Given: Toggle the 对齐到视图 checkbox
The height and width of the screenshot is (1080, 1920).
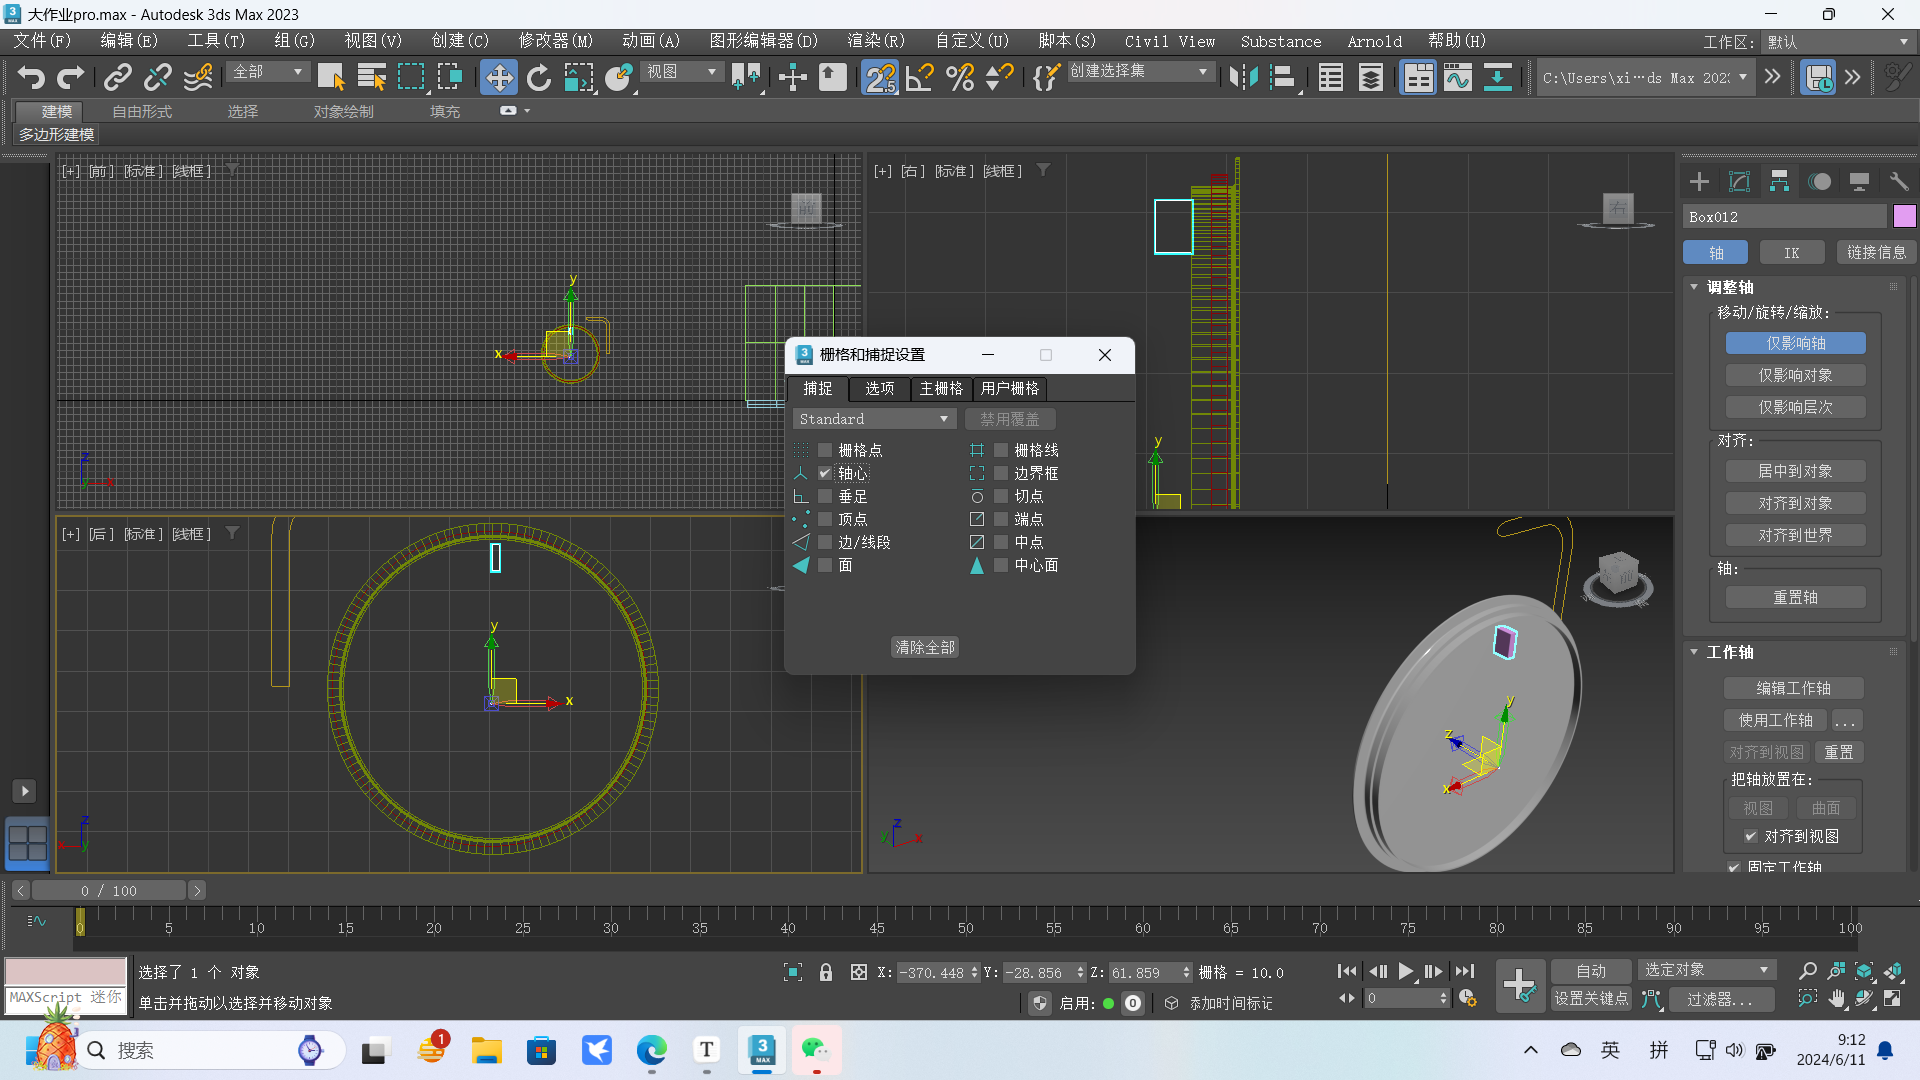Looking at the screenshot, I should pos(1750,836).
